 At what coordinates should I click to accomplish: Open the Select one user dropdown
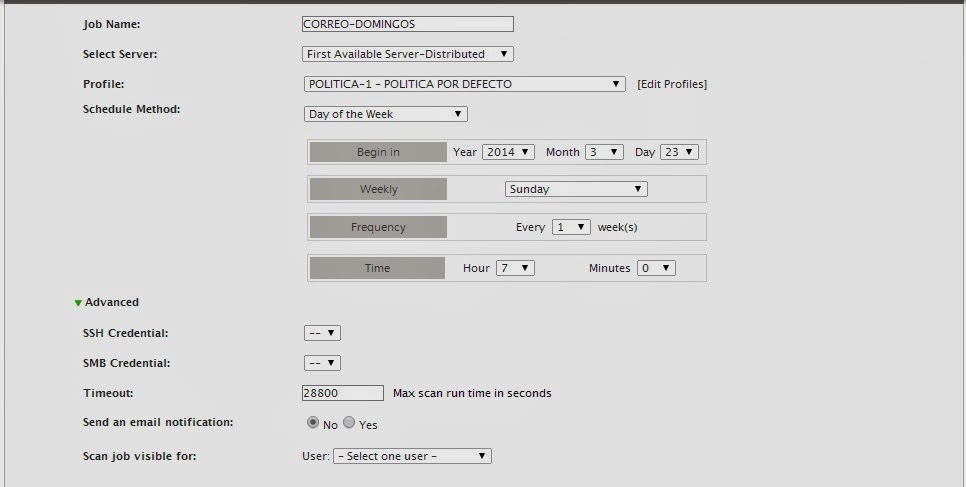tap(412, 456)
